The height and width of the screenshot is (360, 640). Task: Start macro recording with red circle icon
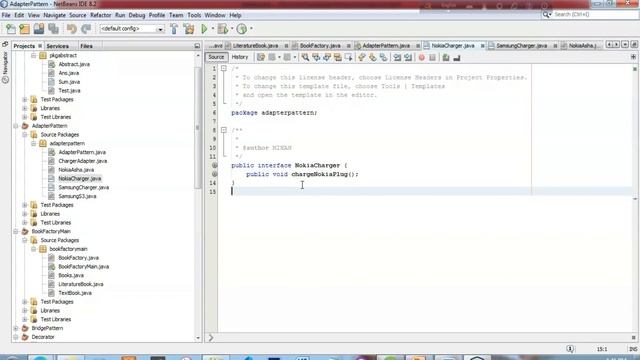tap(422, 58)
